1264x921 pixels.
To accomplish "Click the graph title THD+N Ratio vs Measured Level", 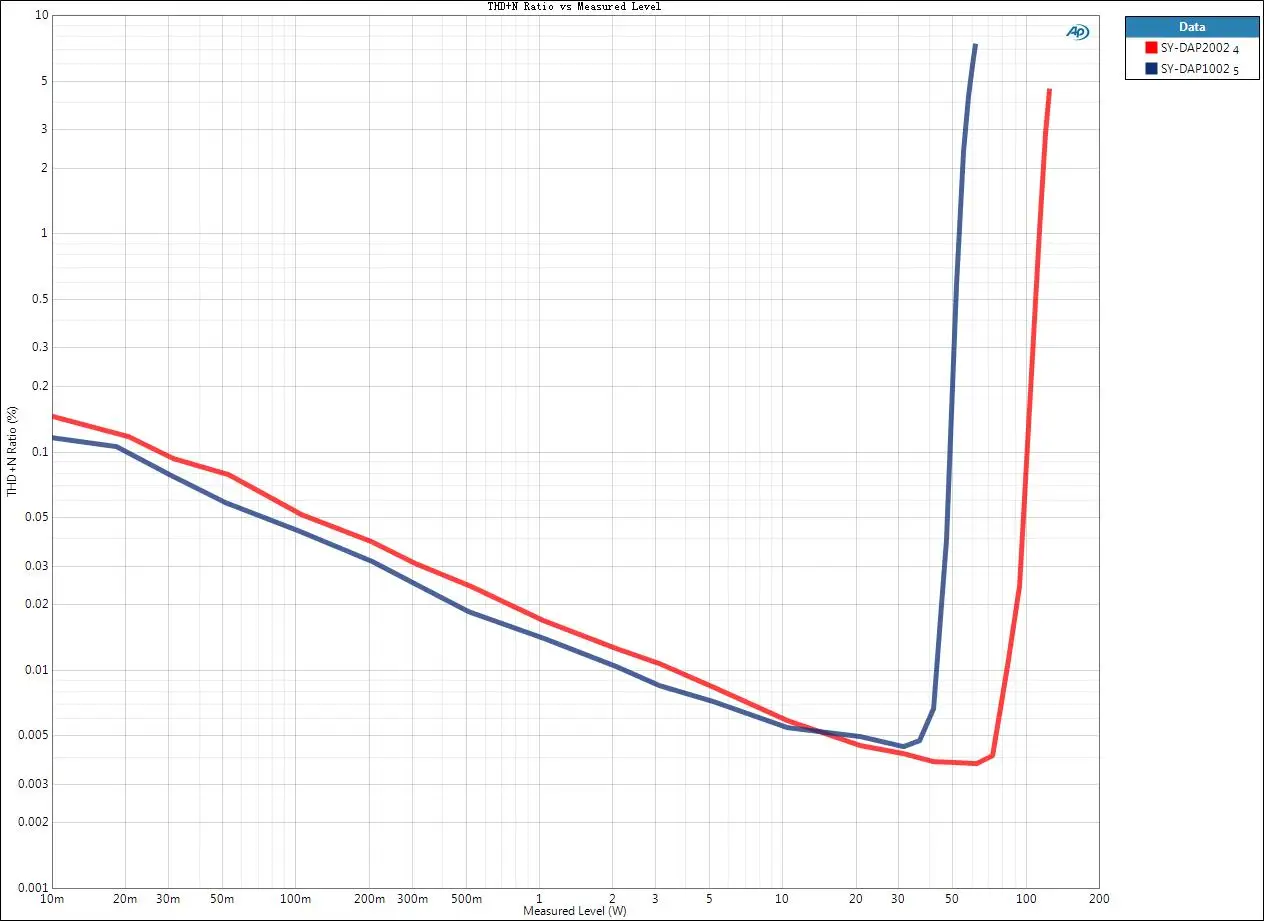I will [x=574, y=6].
